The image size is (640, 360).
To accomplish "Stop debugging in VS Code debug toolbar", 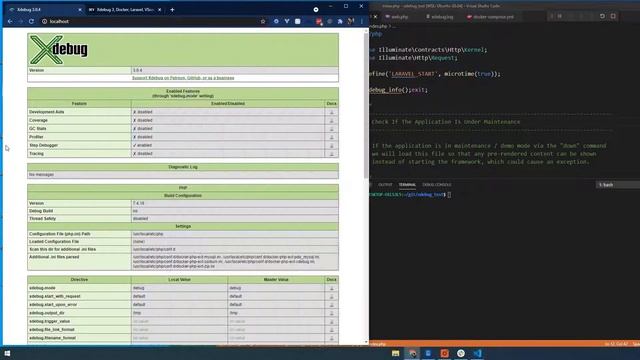I will point(613,16).
